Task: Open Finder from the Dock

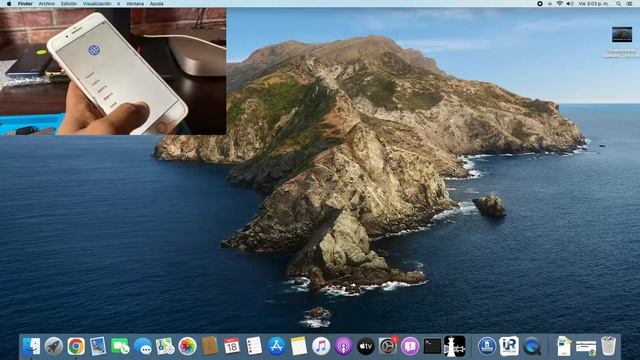Action: click(32, 346)
